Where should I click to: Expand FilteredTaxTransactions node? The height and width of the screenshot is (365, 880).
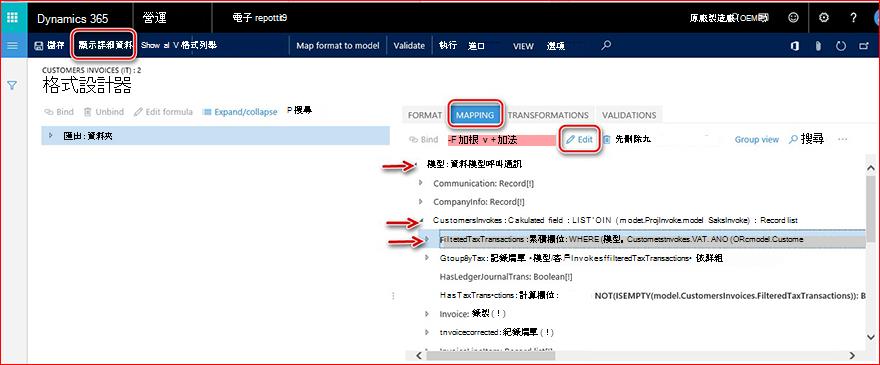tap(427, 239)
